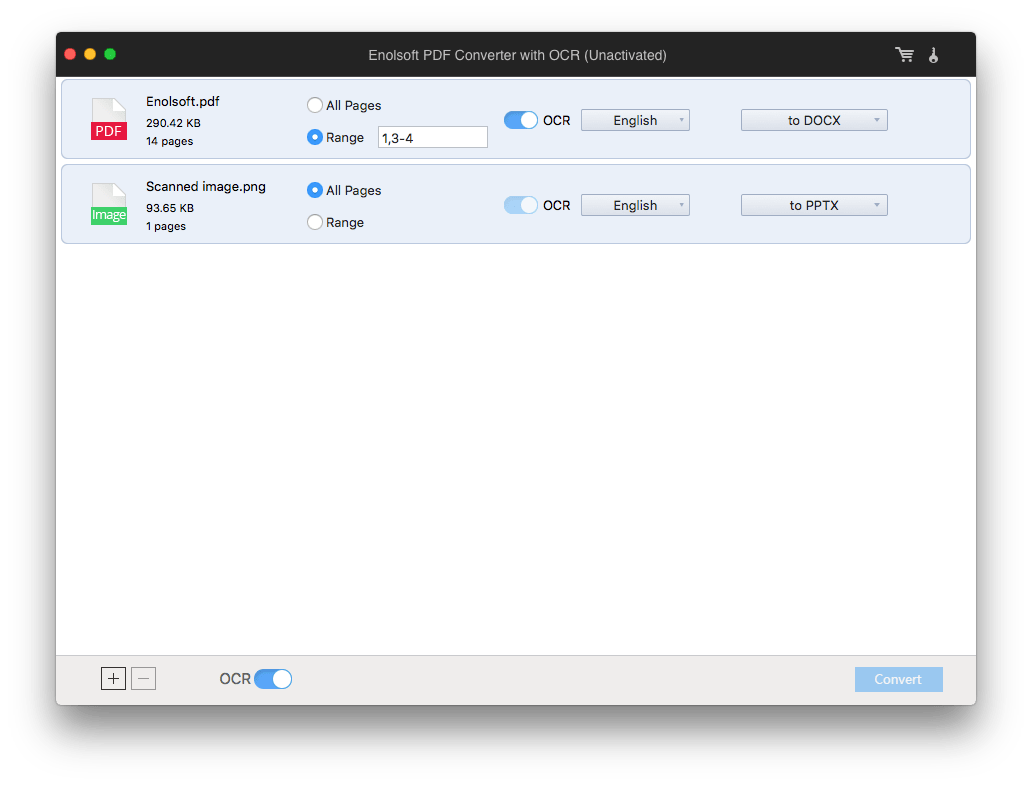1032x785 pixels.
Task: Select All Pages for Enolsoft.pdf
Action: [315, 105]
